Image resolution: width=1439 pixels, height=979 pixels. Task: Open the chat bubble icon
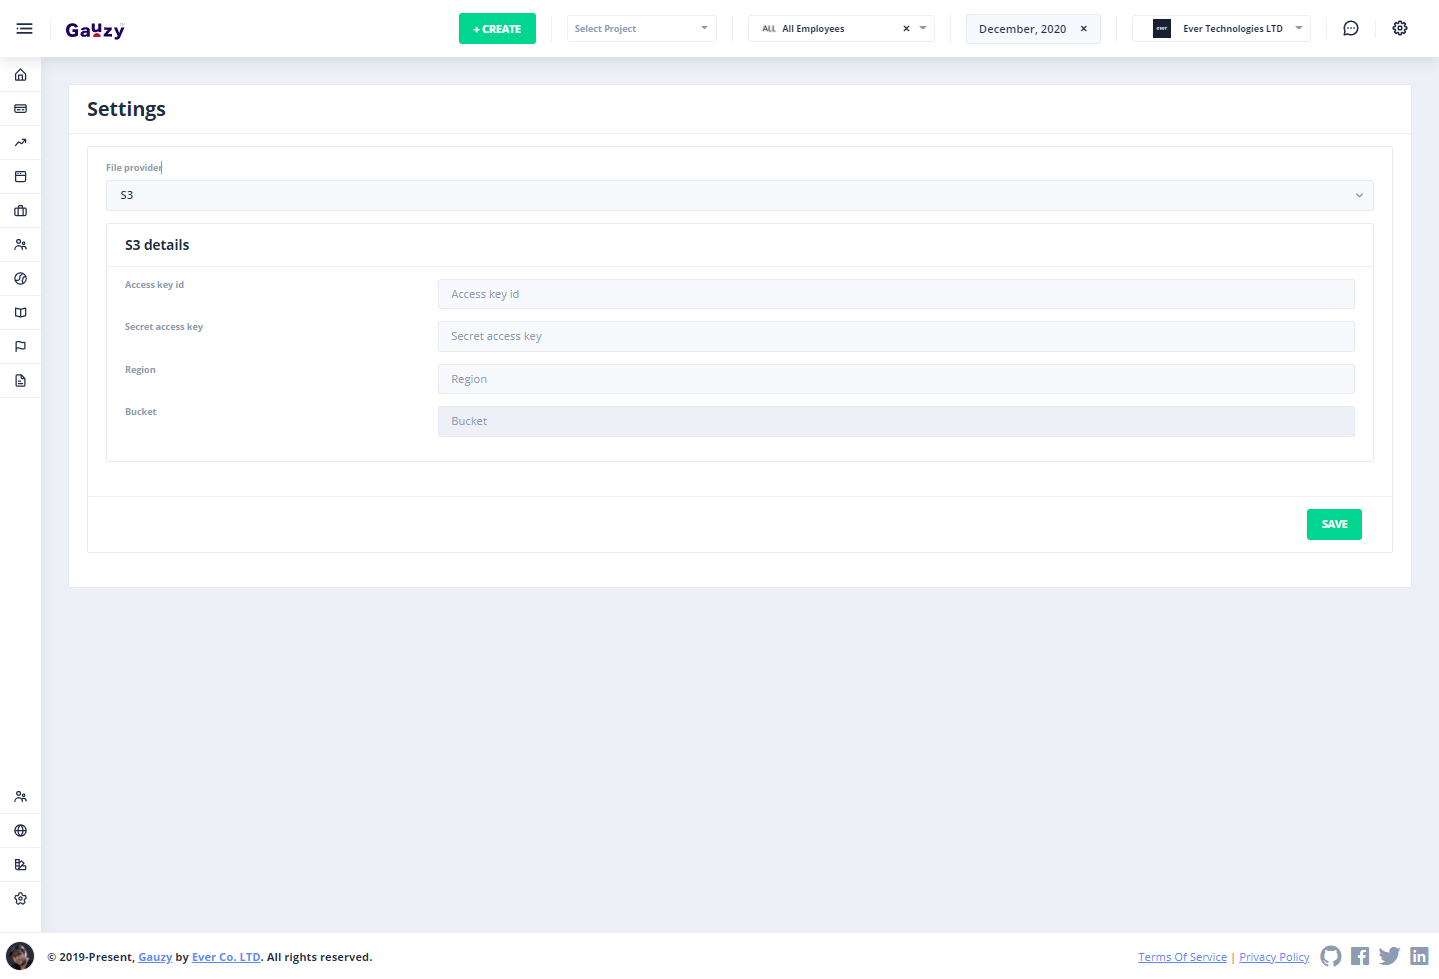[1350, 29]
